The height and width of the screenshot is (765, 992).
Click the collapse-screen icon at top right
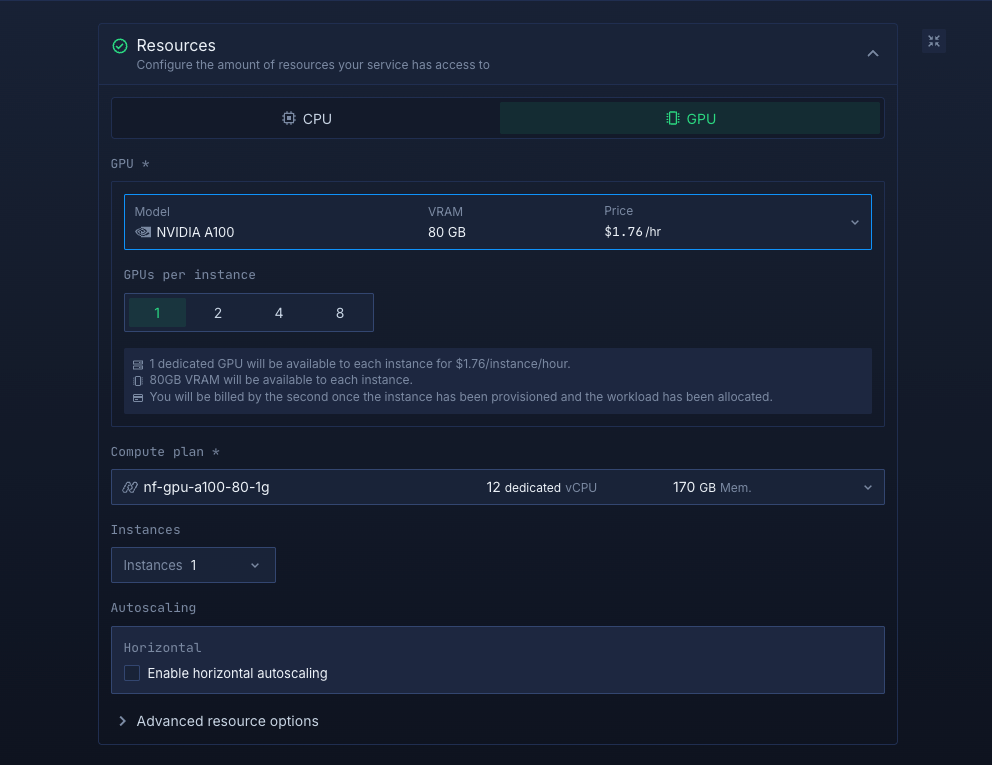tap(933, 41)
